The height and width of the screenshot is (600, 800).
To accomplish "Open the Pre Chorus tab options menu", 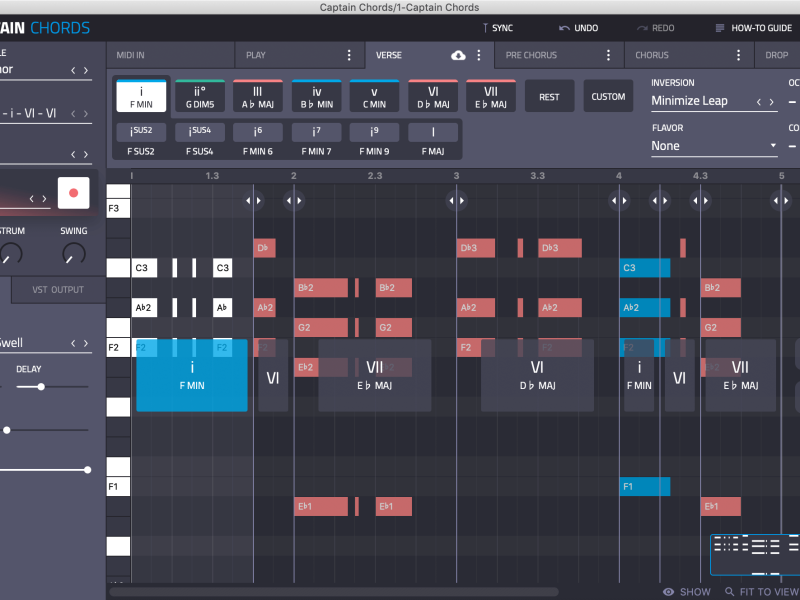I will click(x=608, y=55).
